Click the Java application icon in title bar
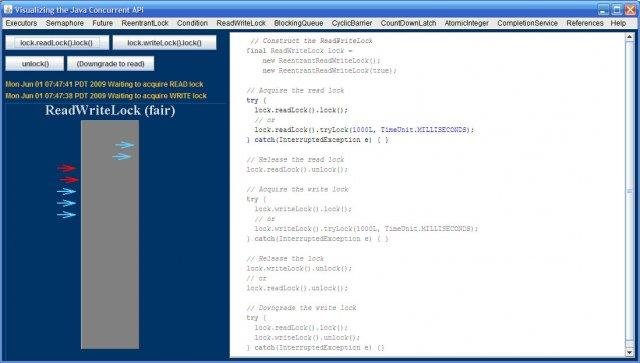640x363 pixels. 8,9
